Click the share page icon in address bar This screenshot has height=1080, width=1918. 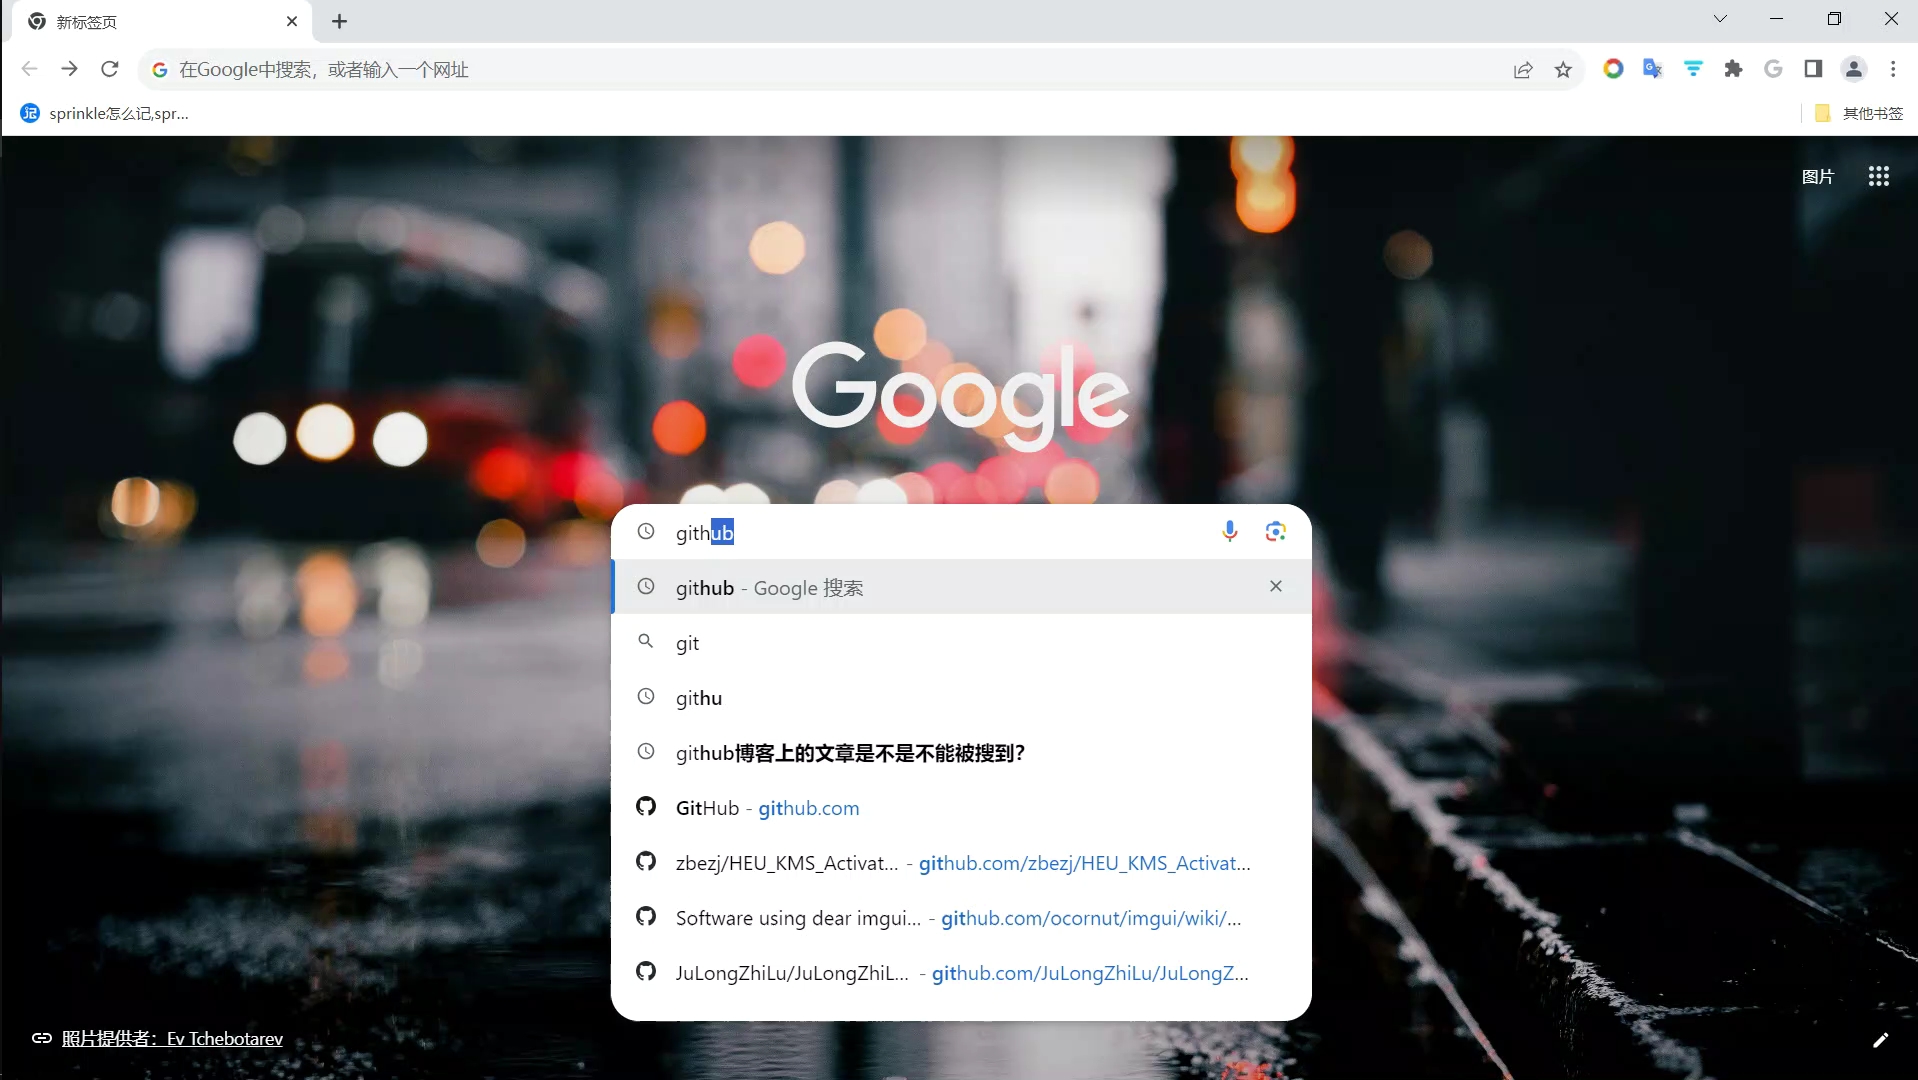pyautogui.click(x=1522, y=69)
